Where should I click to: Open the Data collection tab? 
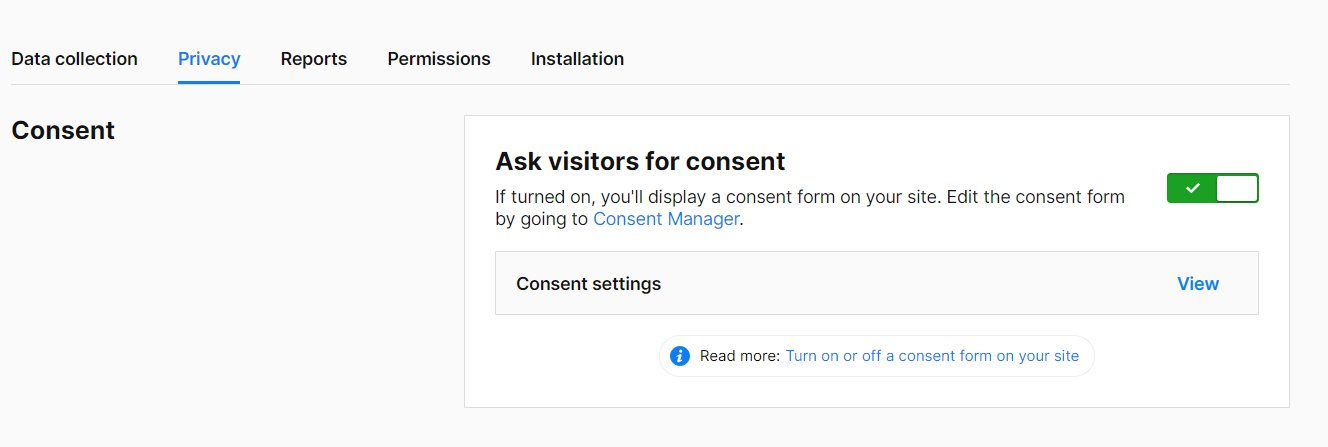74,59
